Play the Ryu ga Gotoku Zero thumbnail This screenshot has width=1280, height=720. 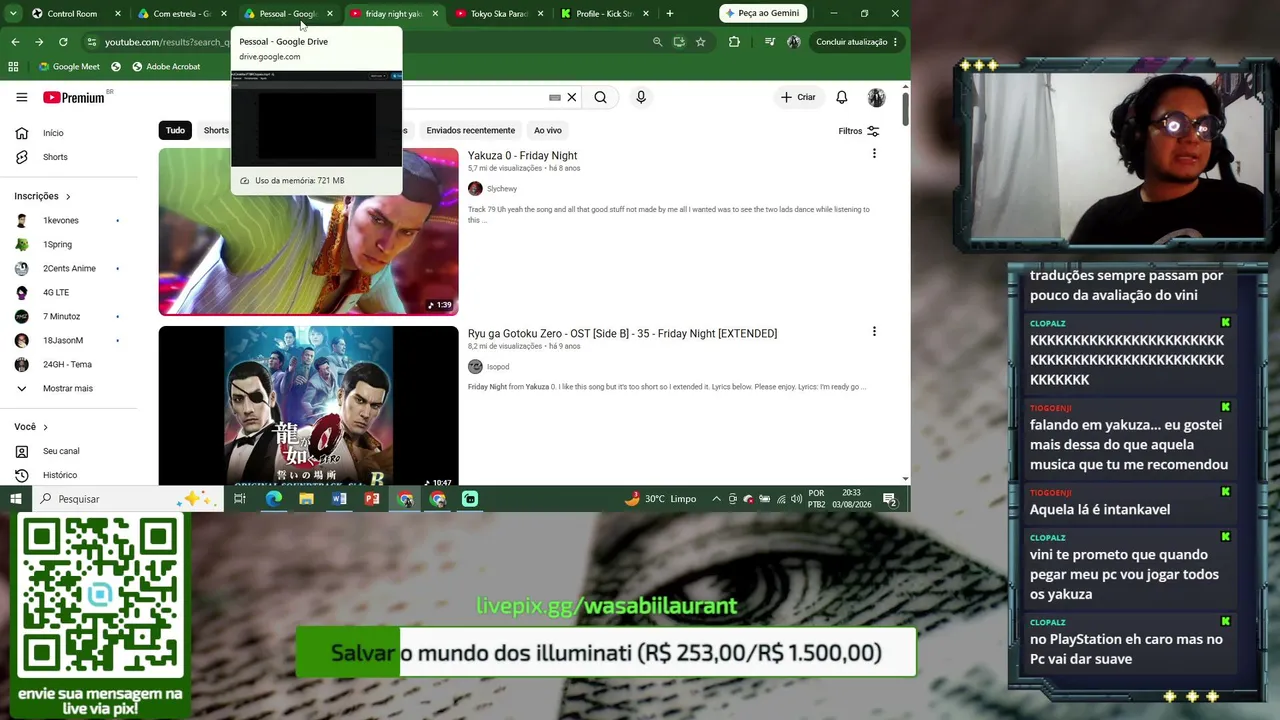pyautogui.click(x=308, y=406)
